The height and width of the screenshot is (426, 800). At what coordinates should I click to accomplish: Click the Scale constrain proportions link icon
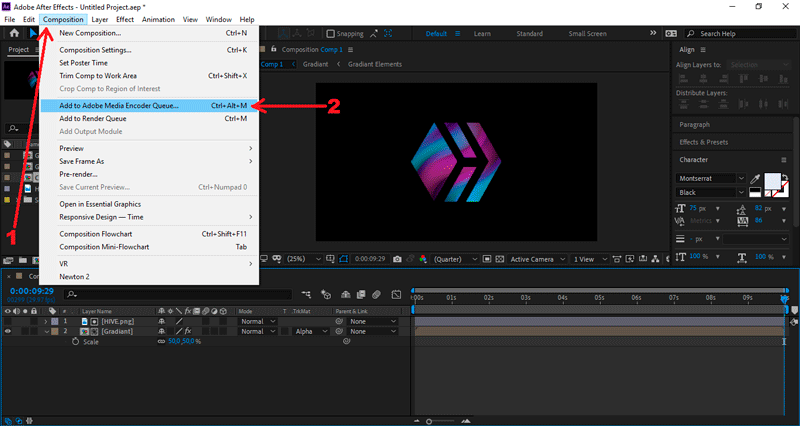tap(161, 341)
